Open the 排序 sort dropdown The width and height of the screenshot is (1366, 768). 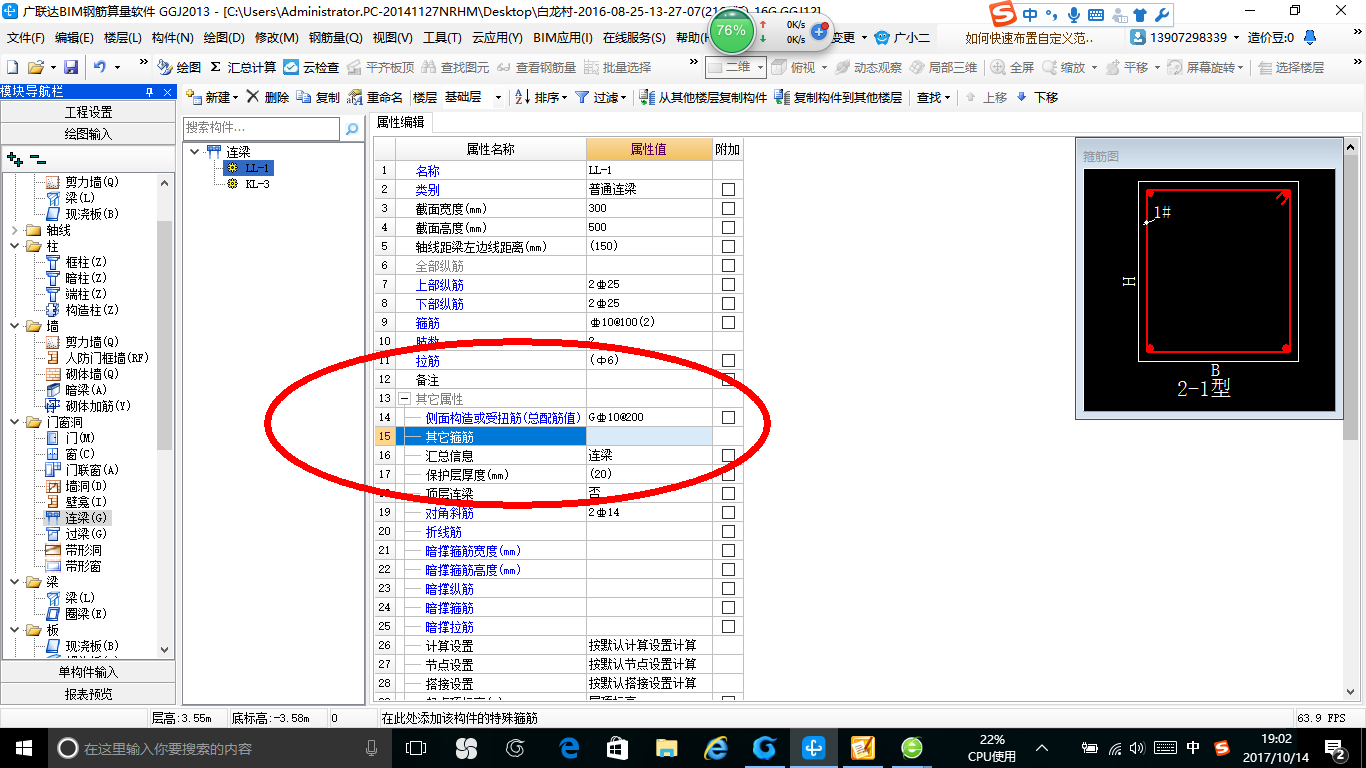[564, 97]
